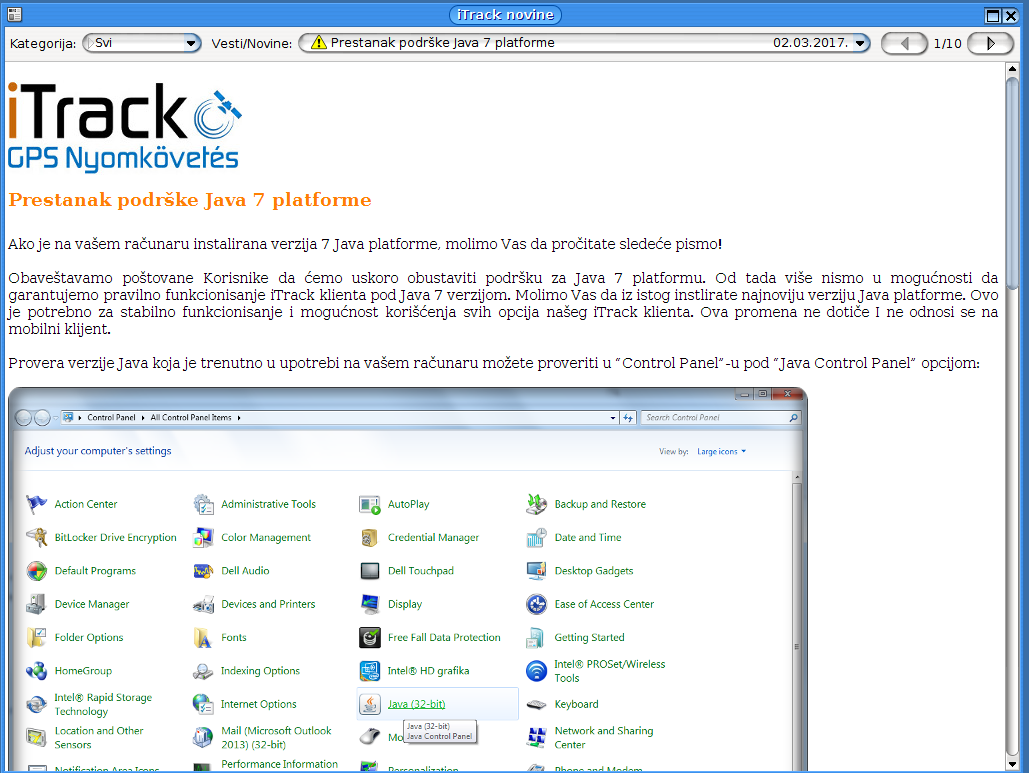Click the AutoPlay icon
The width and height of the screenshot is (1029, 773).
point(370,504)
